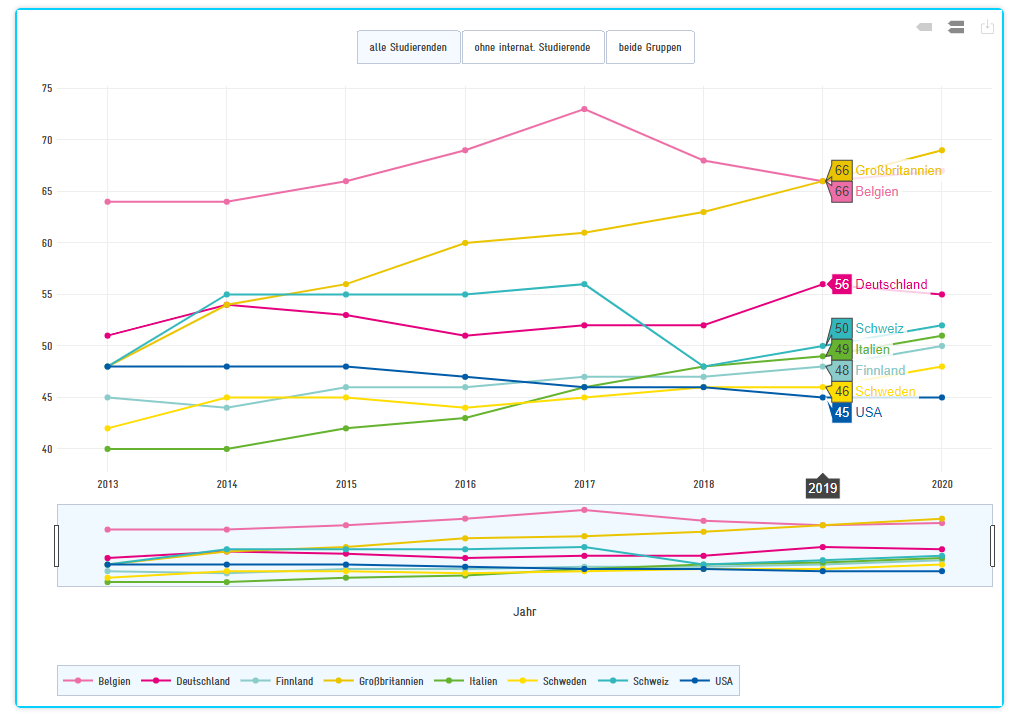
Task: Toggle Schweden legend item
Action: click(x=553, y=681)
